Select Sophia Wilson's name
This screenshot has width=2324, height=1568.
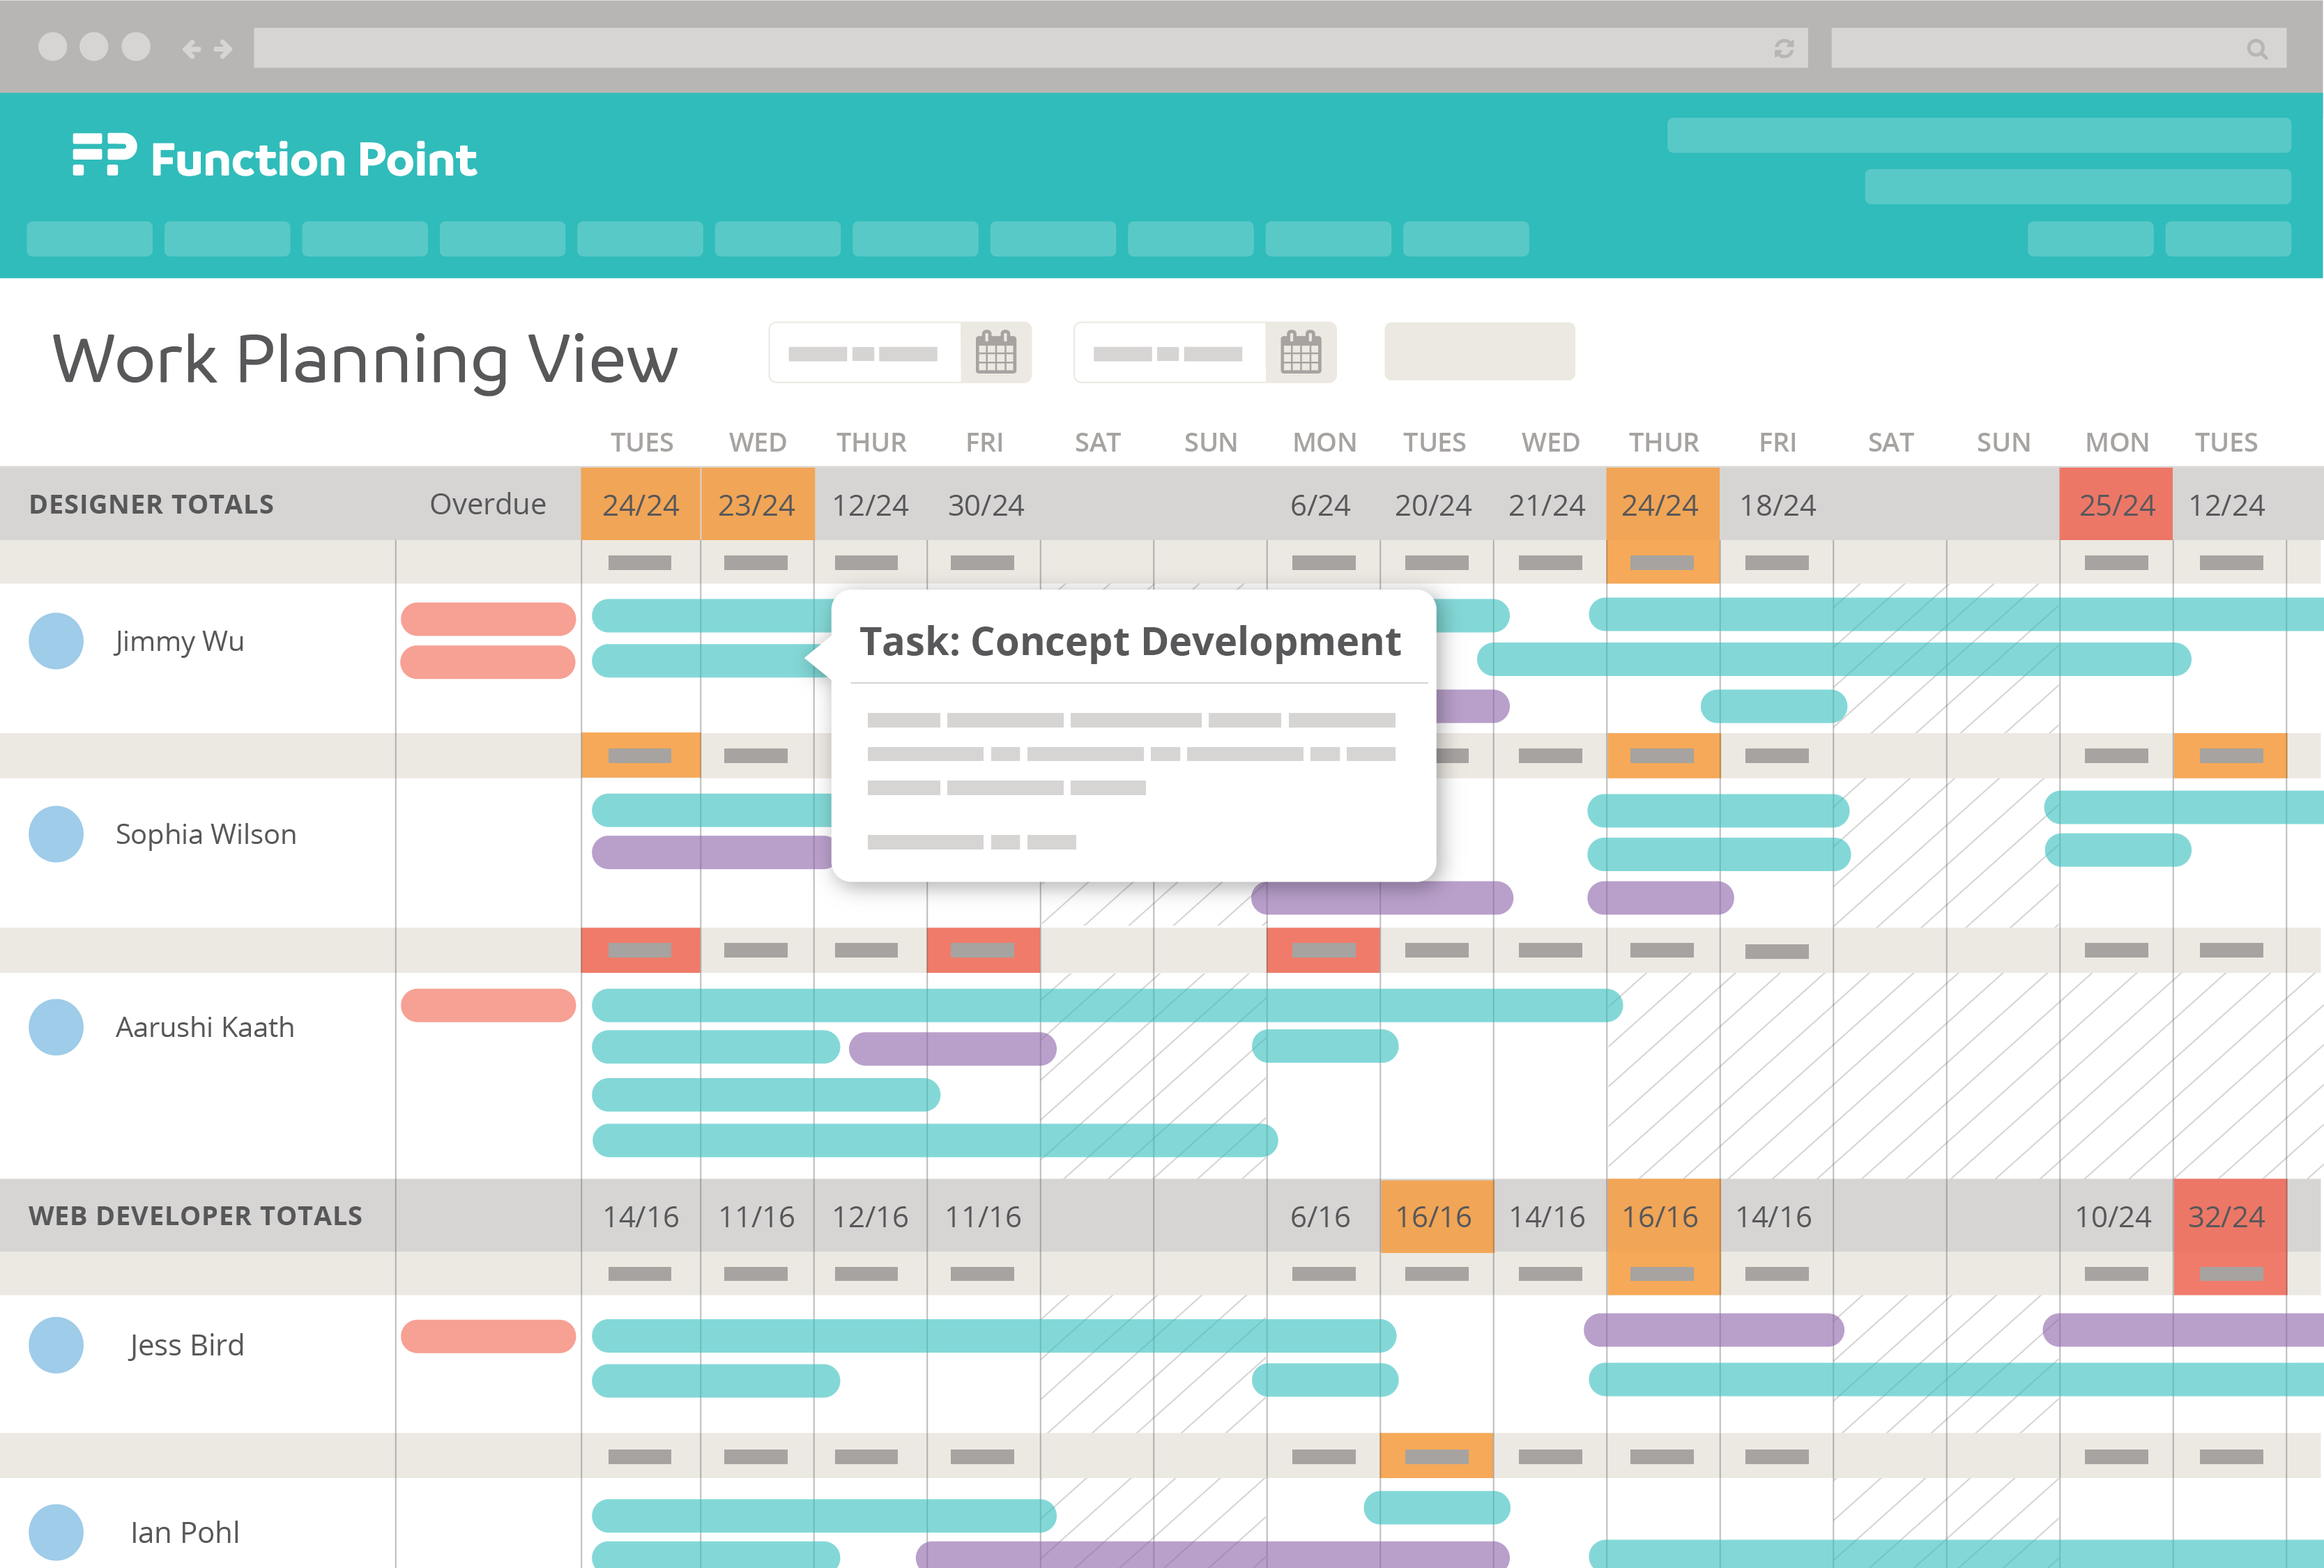(206, 834)
